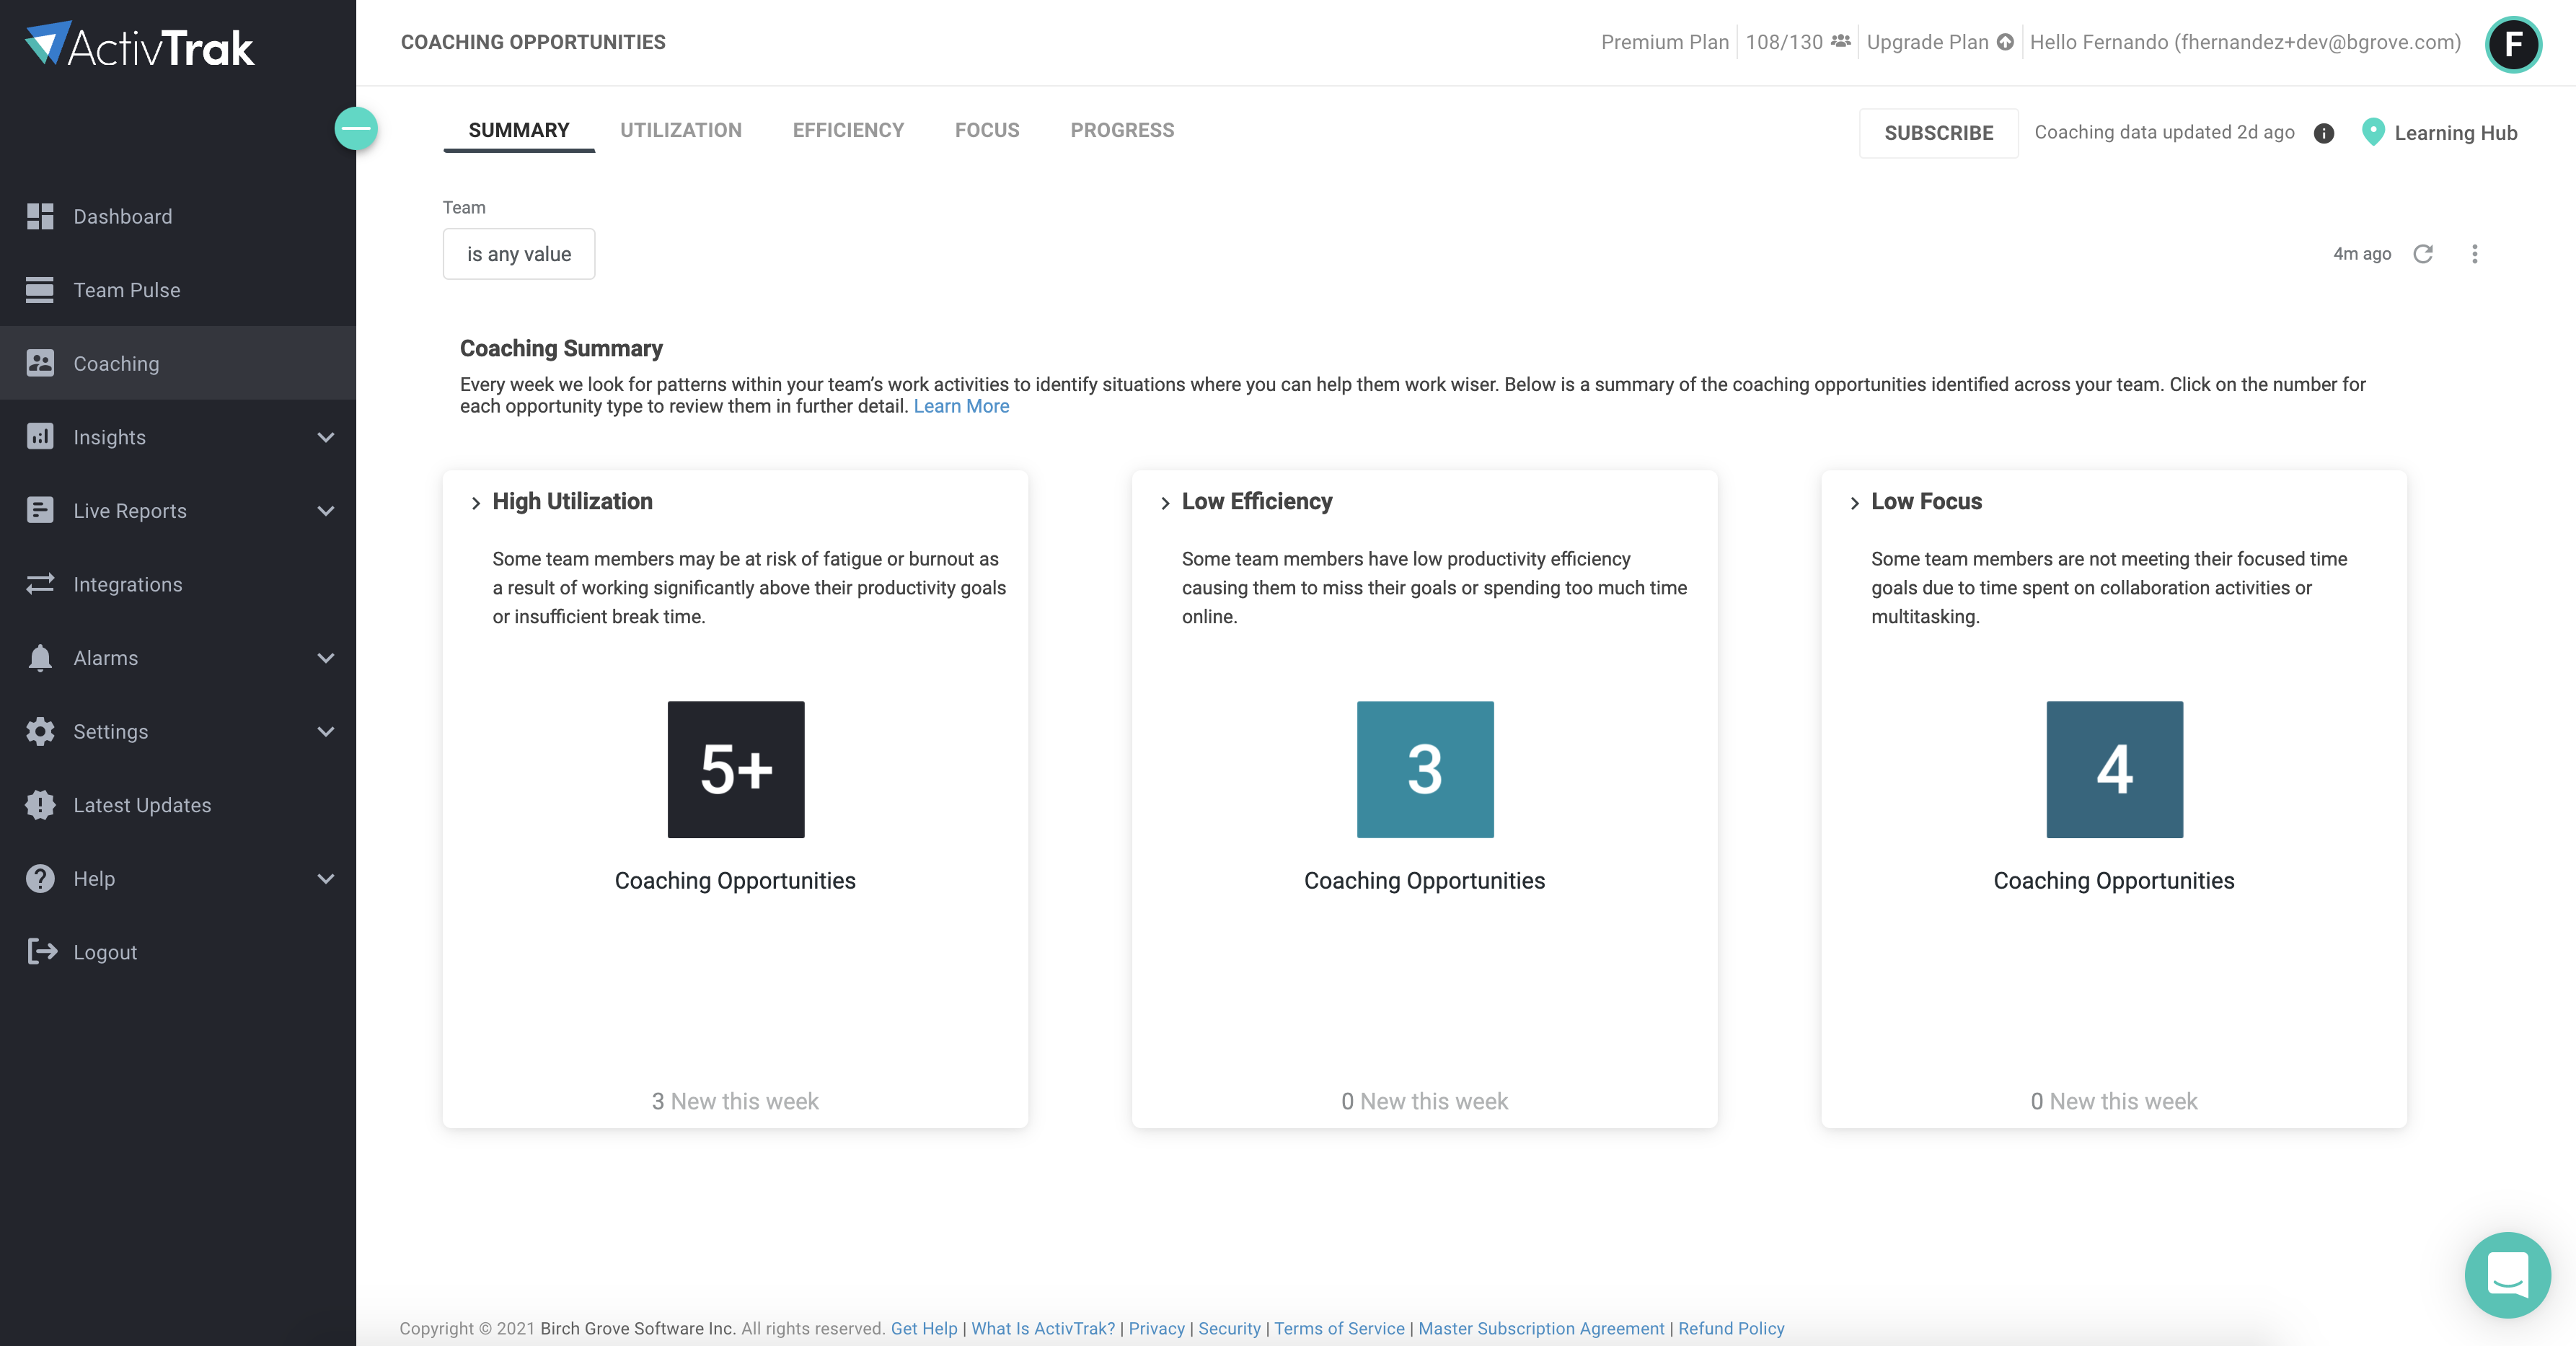Open Team Pulse in the sidebar

point(178,290)
